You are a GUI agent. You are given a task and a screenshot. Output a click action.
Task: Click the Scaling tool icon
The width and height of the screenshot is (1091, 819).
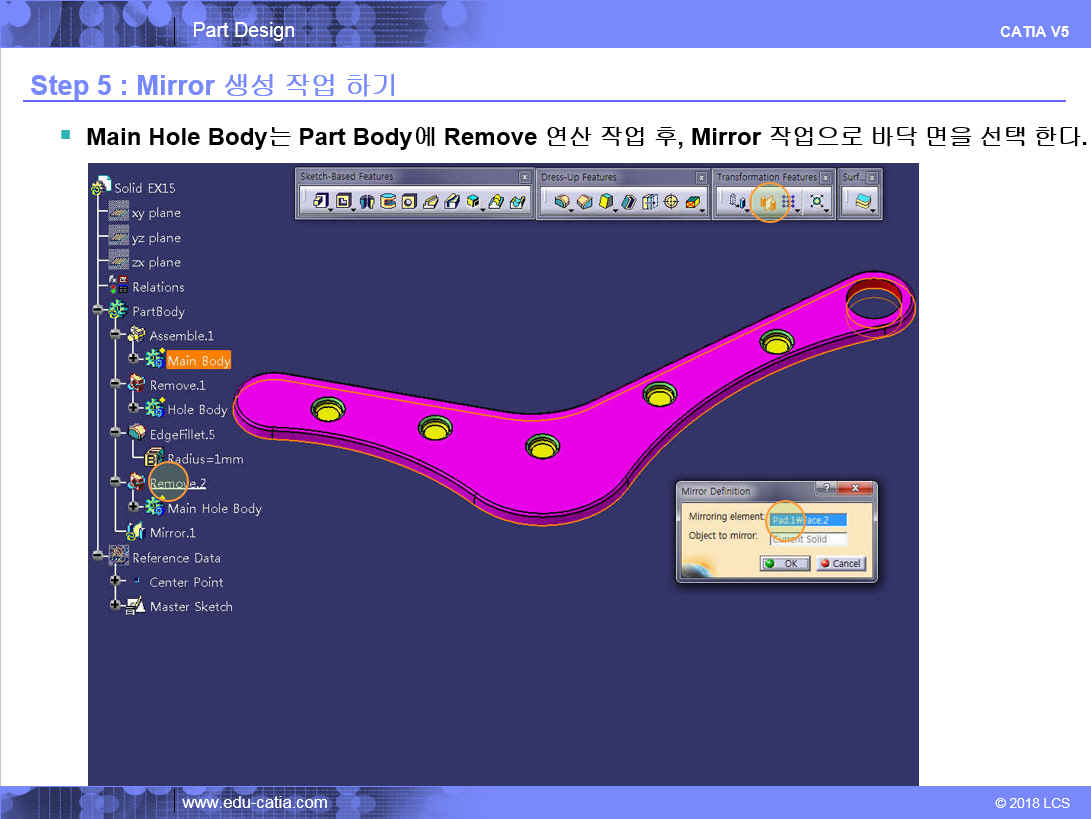(819, 202)
